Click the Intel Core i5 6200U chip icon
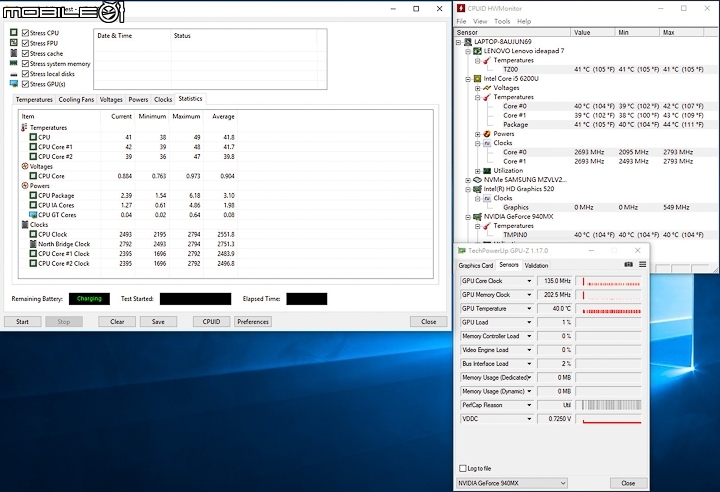This screenshot has width=720, height=492. coord(478,79)
